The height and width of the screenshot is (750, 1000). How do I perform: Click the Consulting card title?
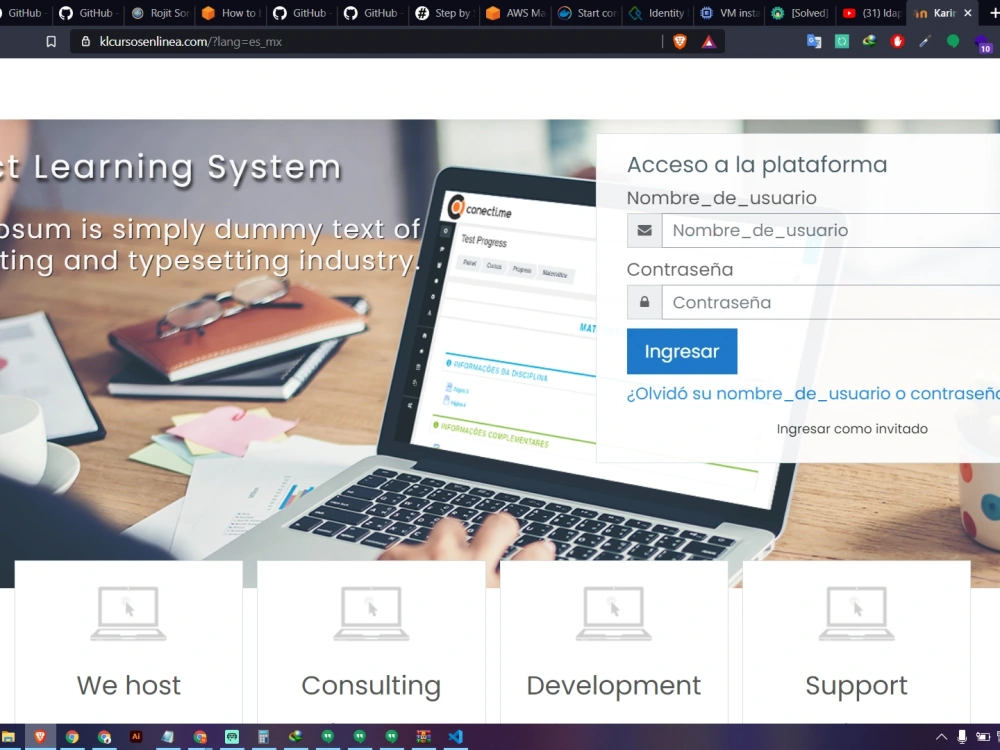click(371, 686)
